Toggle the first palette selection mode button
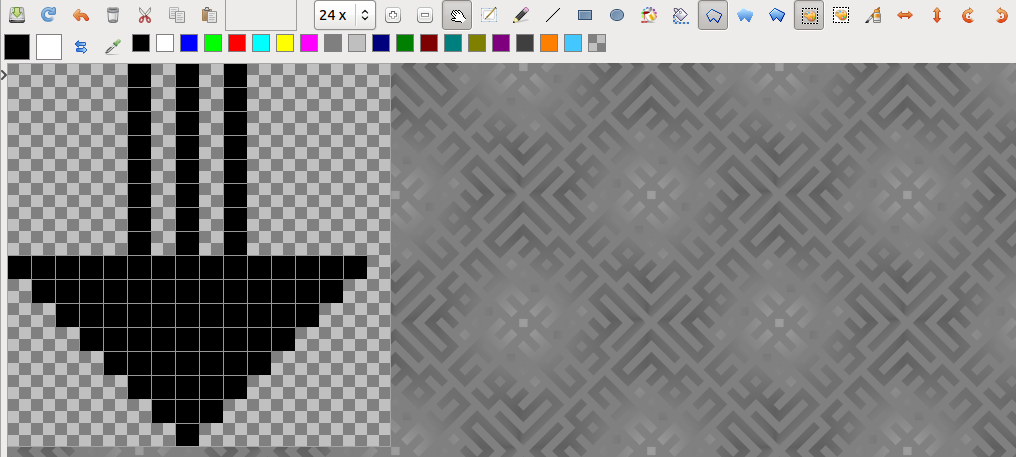The height and width of the screenshot is (457, 1016). pos(809,15)
